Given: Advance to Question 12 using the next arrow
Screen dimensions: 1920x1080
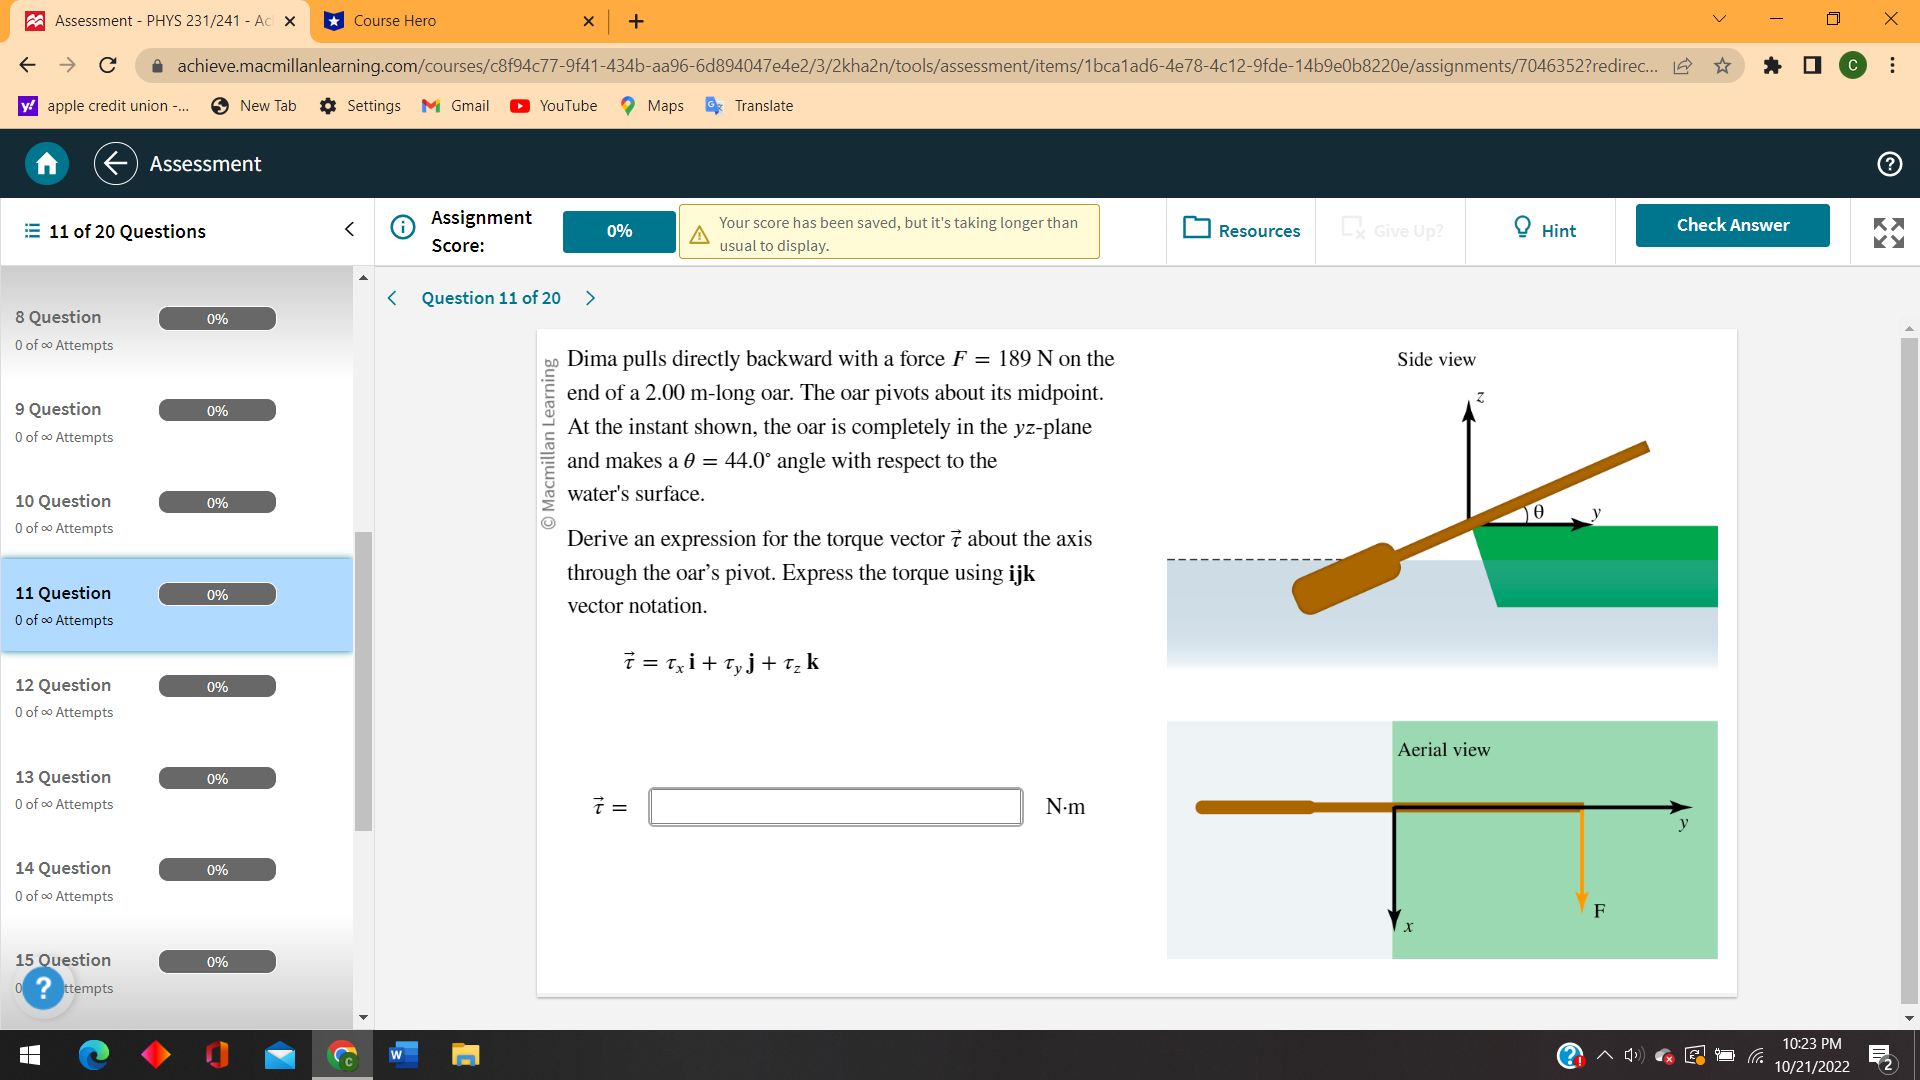Looking at the screenshot, I should tap(590, 297).
